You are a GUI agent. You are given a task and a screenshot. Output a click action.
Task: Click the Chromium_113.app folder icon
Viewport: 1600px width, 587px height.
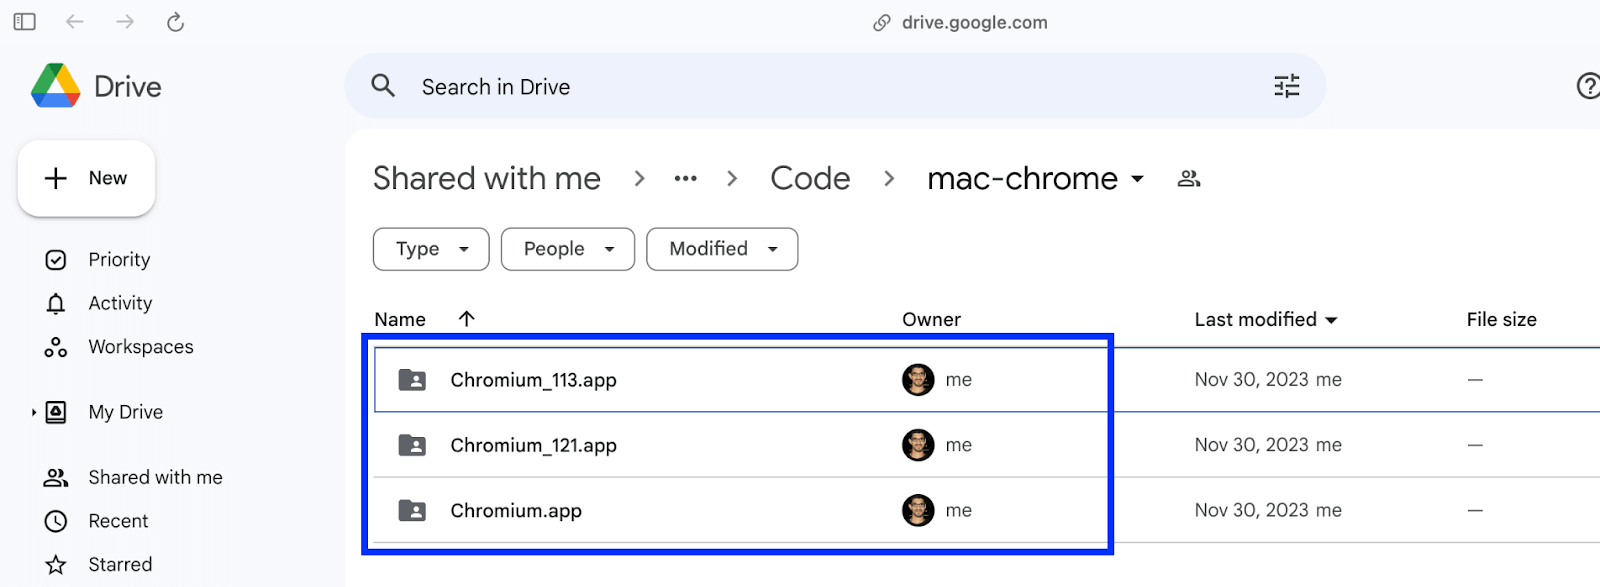(x=412, y=380)
